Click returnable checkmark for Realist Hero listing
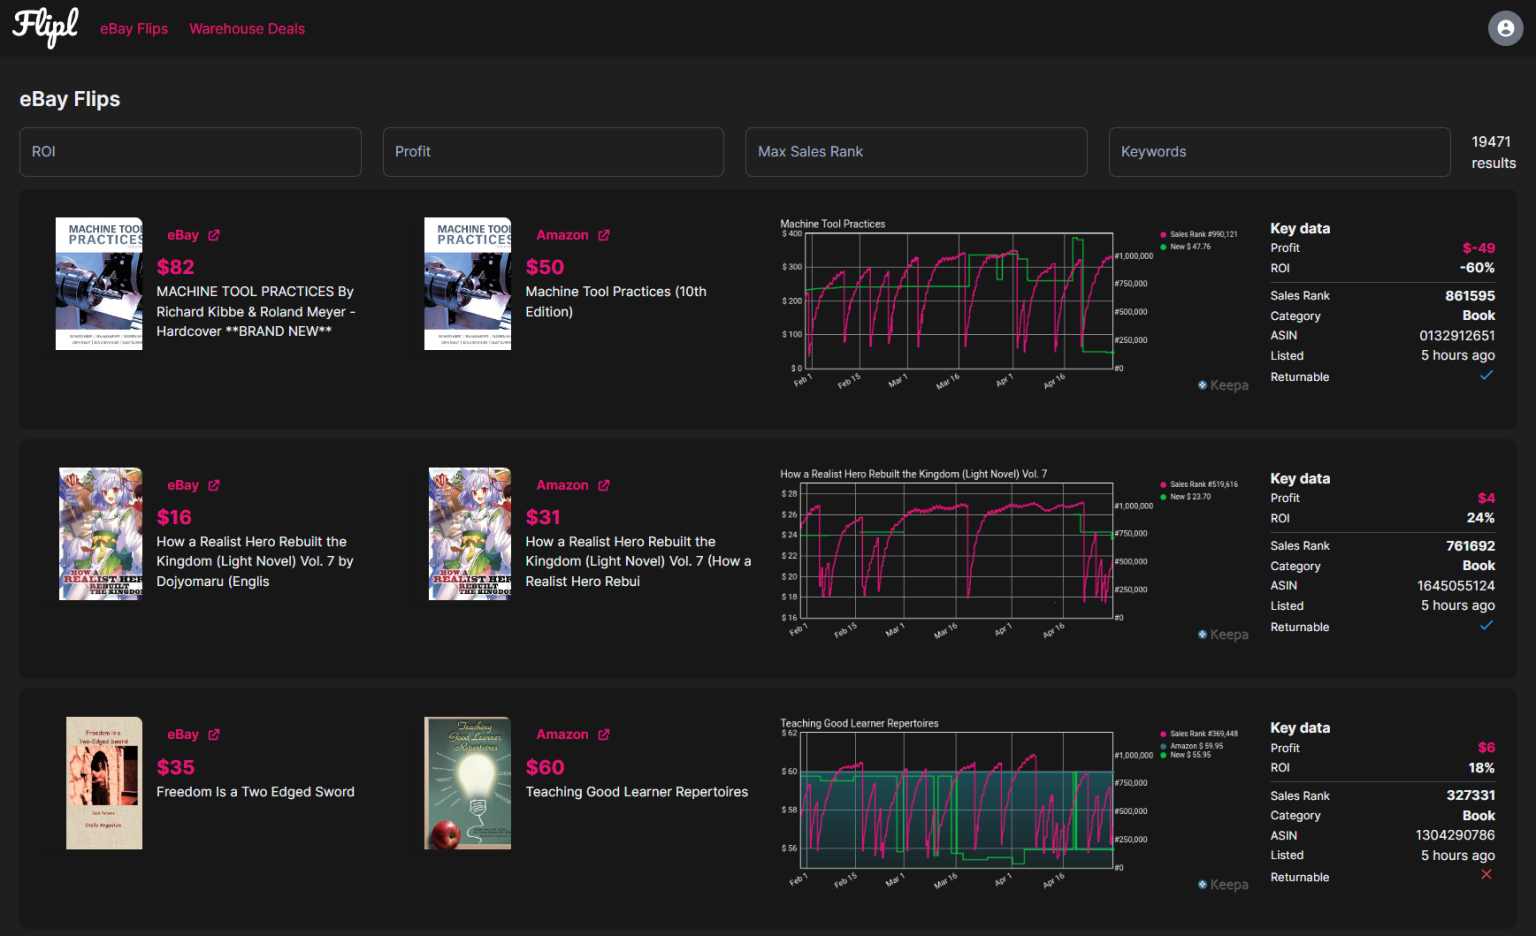The image size is (1536, 936). pyautogui.click(x=1486, y=626)
